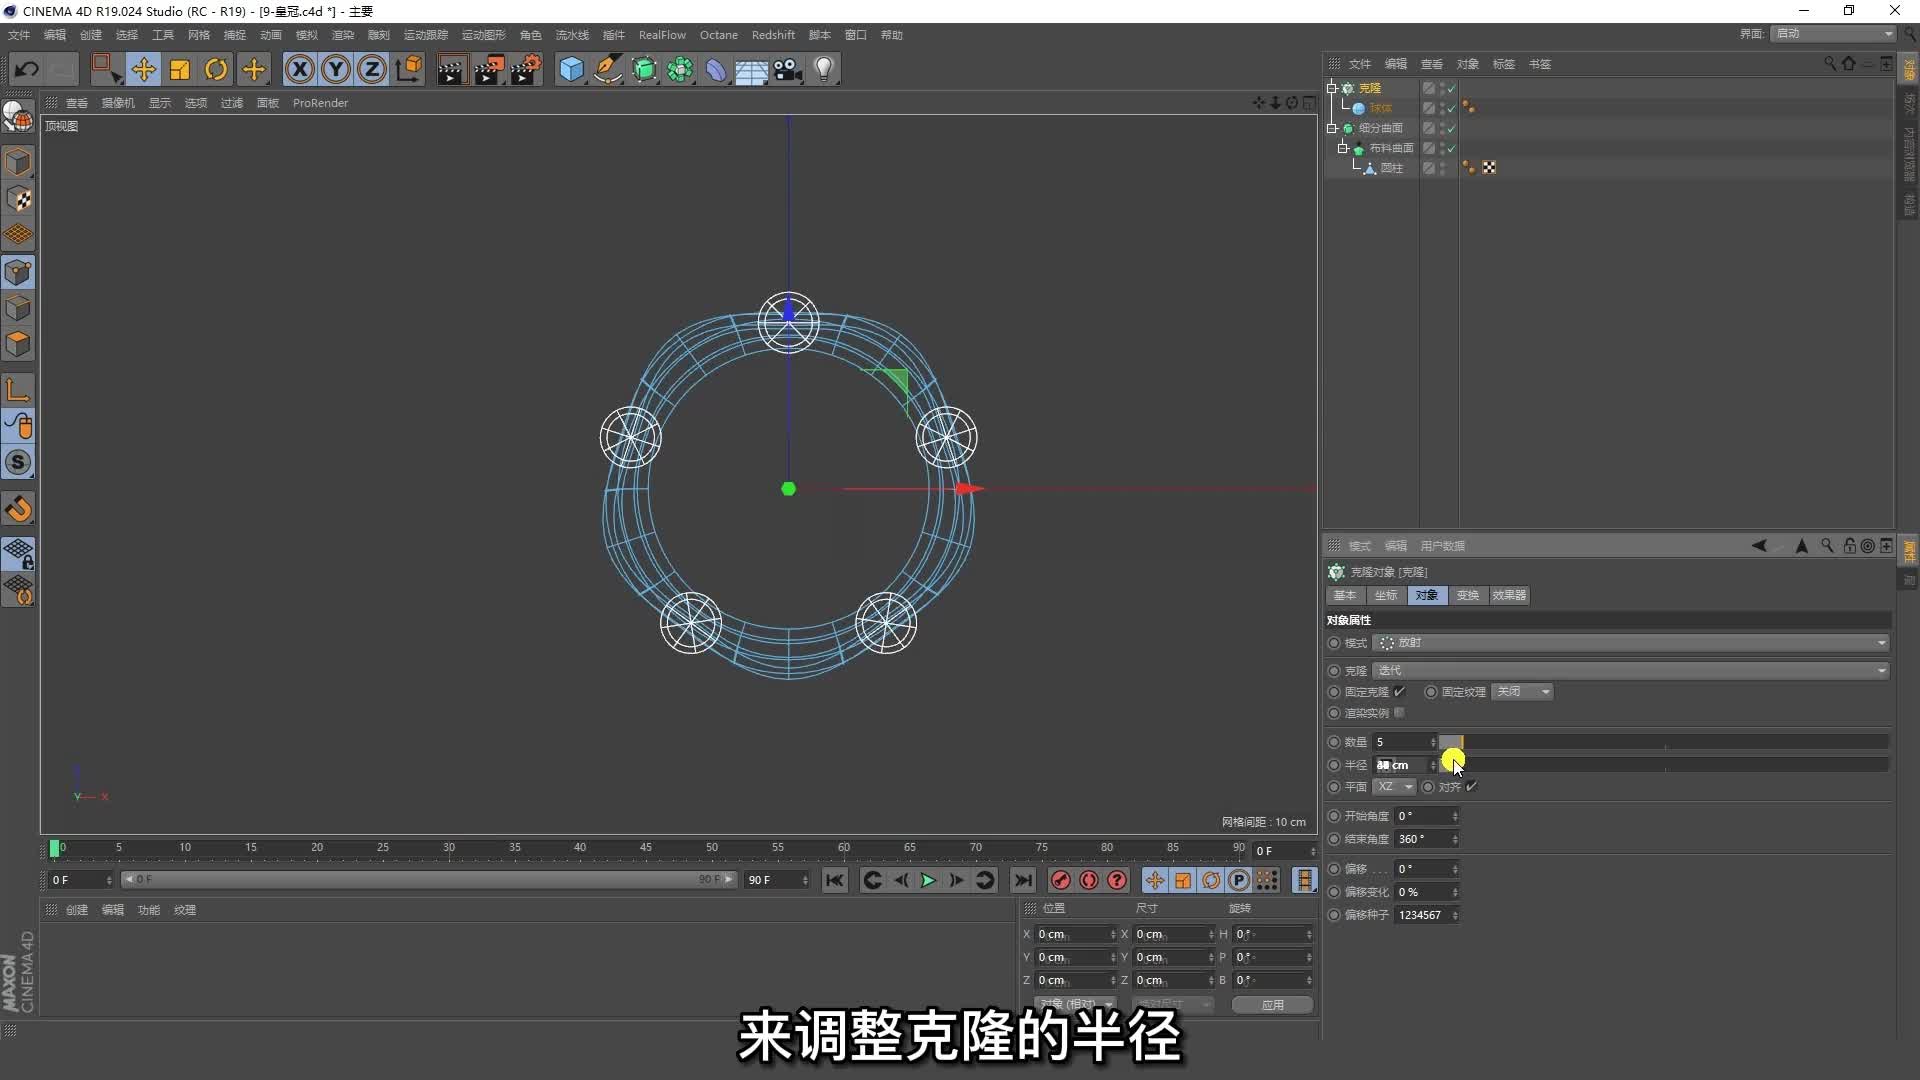Viewport: 1920px width, 1080px height.
Task: Go to the start of timeline
Action: click(835, 880)
